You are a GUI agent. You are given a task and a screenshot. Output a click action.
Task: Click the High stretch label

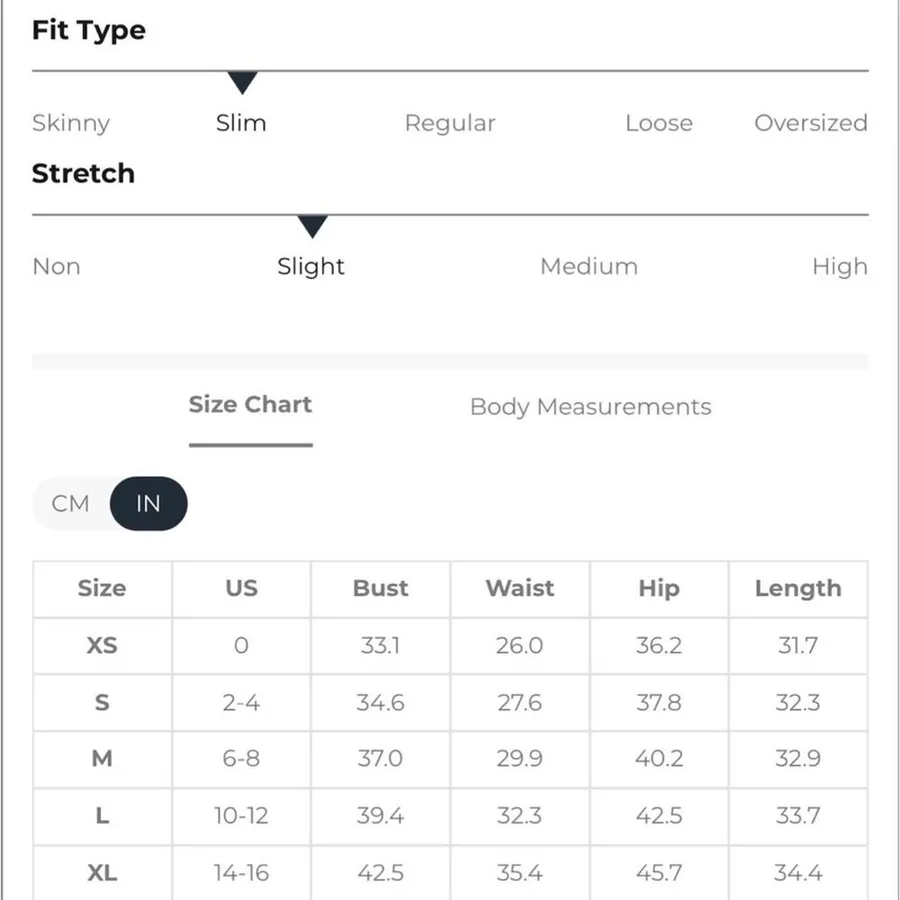coord(840,267)
